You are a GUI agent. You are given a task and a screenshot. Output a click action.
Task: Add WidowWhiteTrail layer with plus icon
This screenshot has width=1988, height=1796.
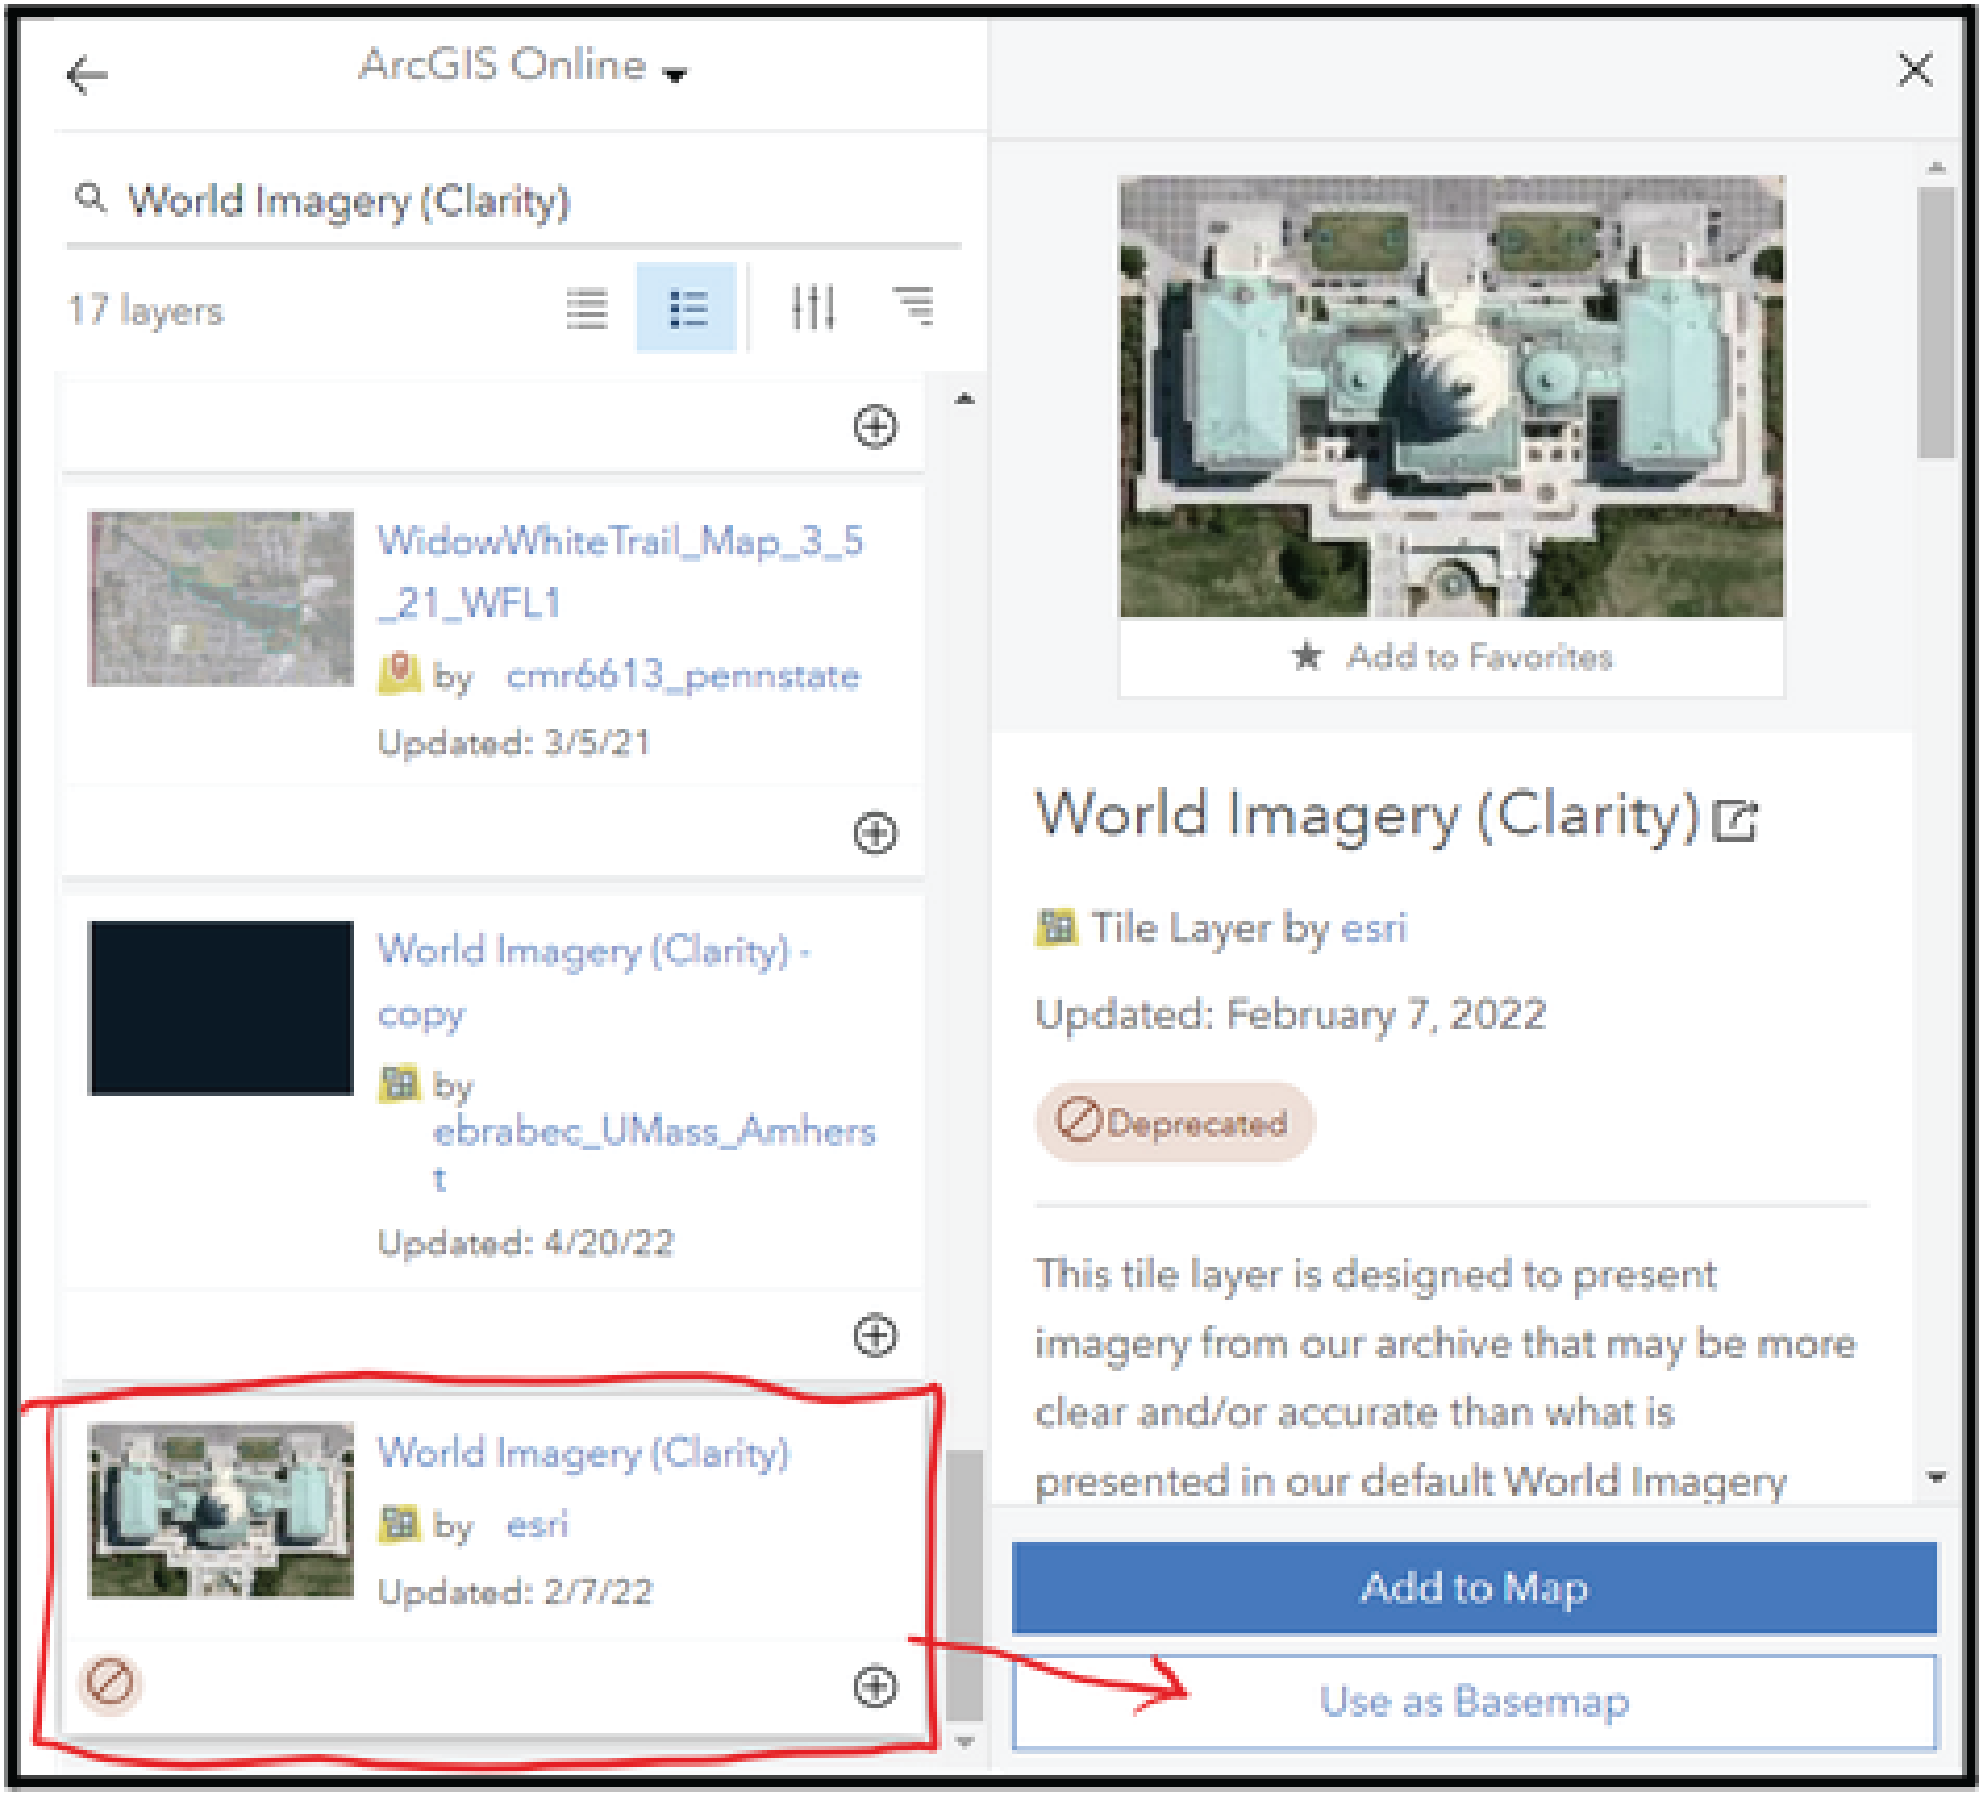tap(875, 833)
